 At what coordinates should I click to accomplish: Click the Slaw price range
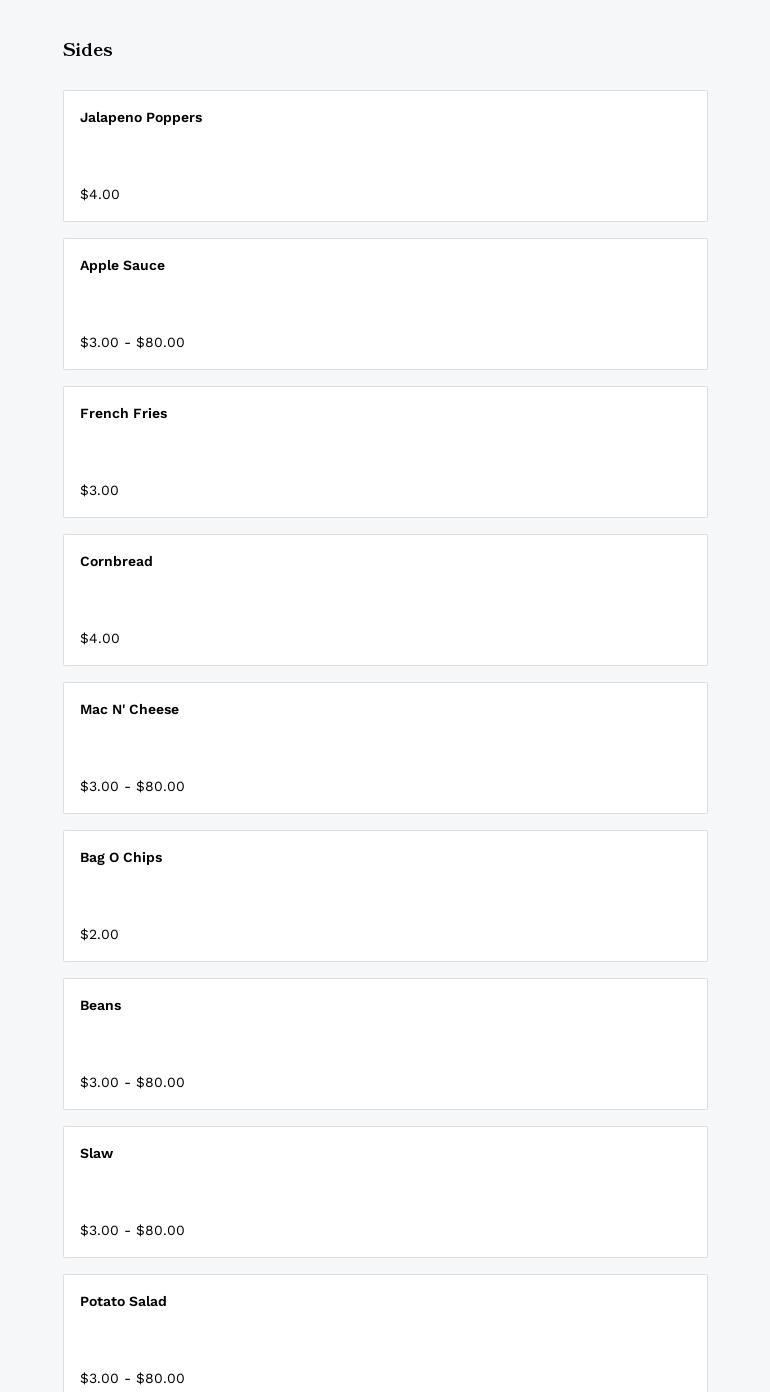pyautogui.click(x=132, y=1231)
